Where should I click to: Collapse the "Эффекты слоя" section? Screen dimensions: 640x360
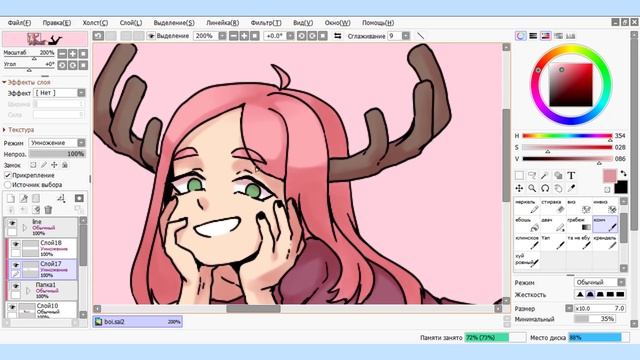point(4,82)
